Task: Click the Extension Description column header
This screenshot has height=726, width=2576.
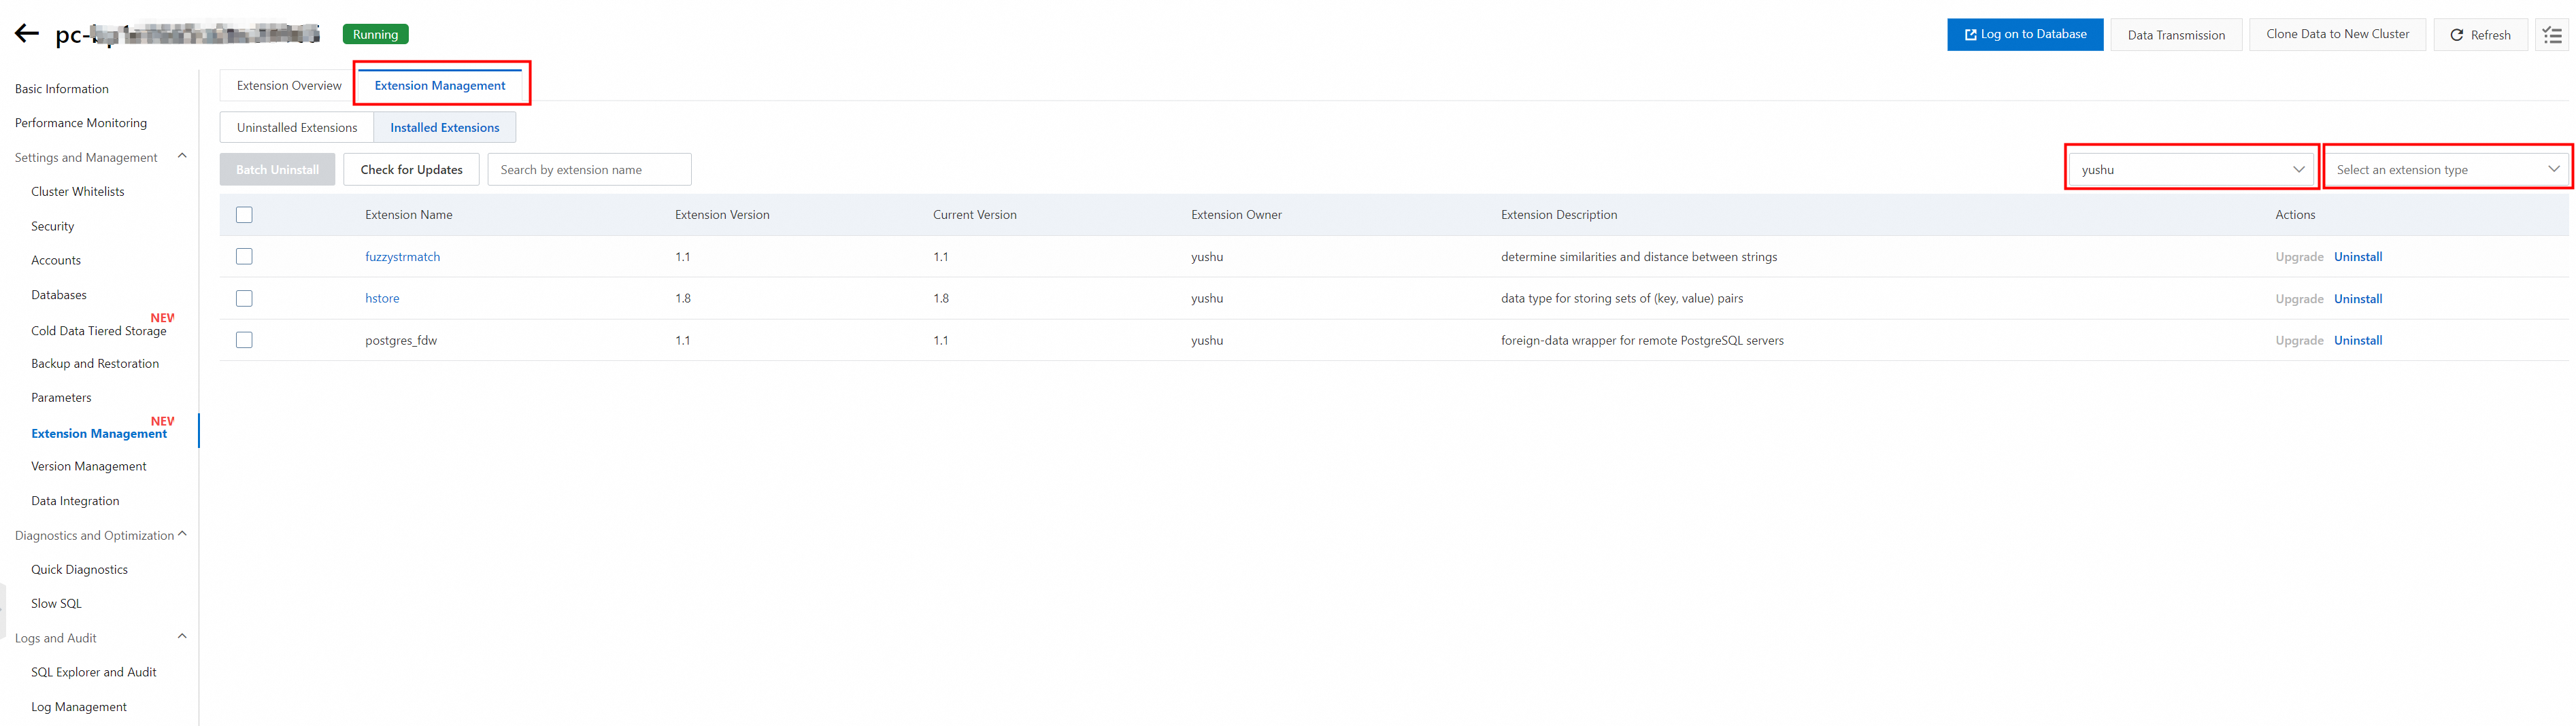Action: coord(1558,215)
